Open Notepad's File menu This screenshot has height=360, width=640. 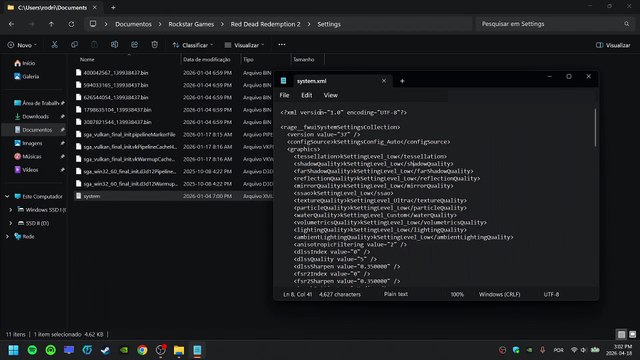point(284,95)
